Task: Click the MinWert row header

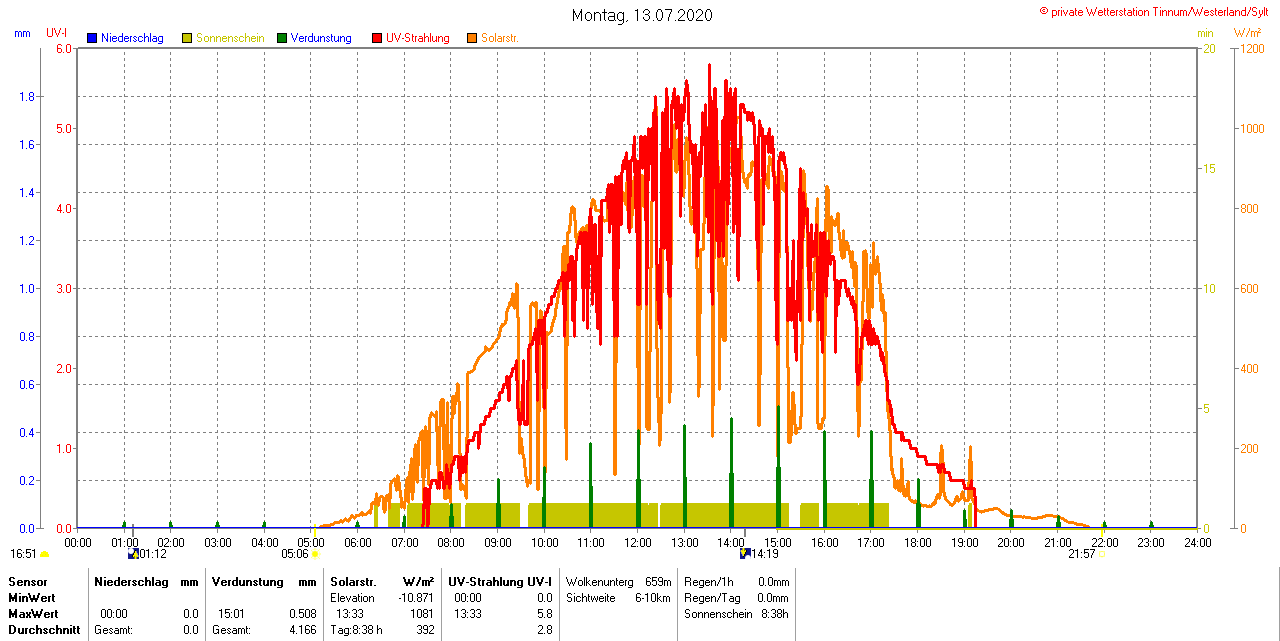Action: coord(32,598)
